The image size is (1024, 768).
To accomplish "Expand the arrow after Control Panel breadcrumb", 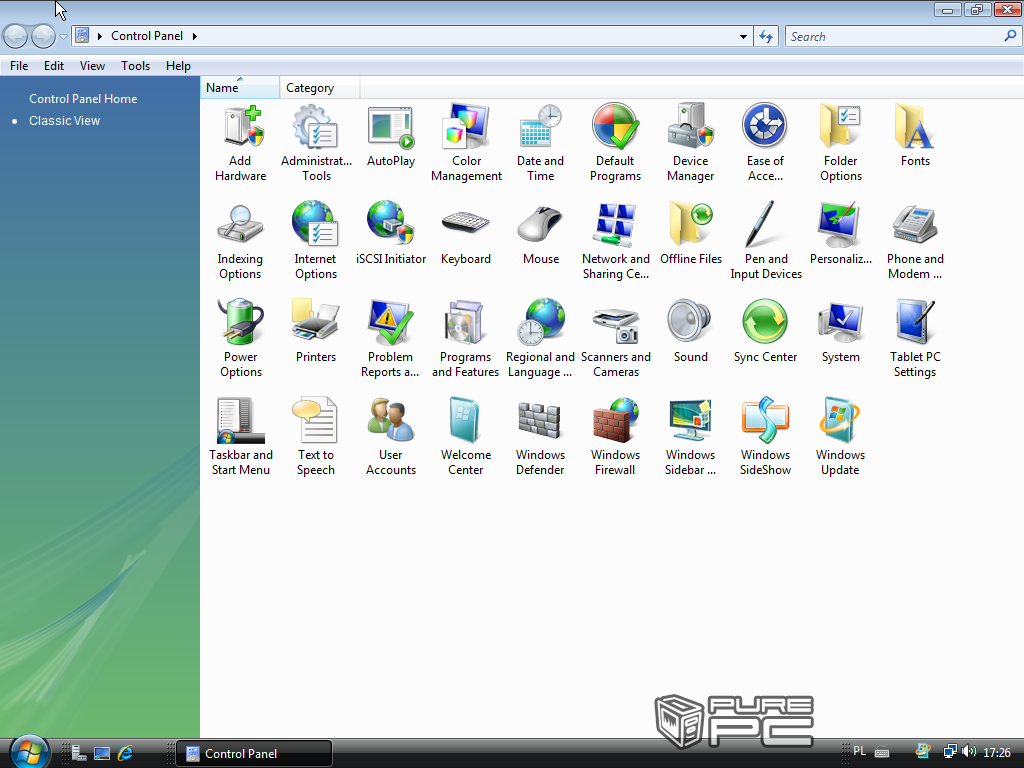I will coord(195,37).
